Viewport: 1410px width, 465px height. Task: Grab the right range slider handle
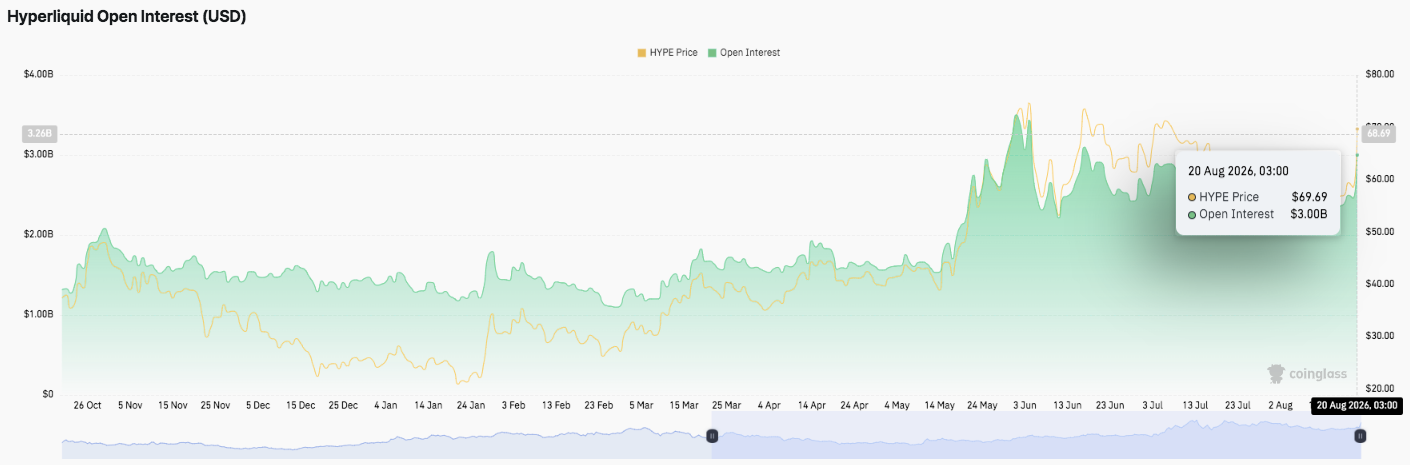tap(1360, 436)
